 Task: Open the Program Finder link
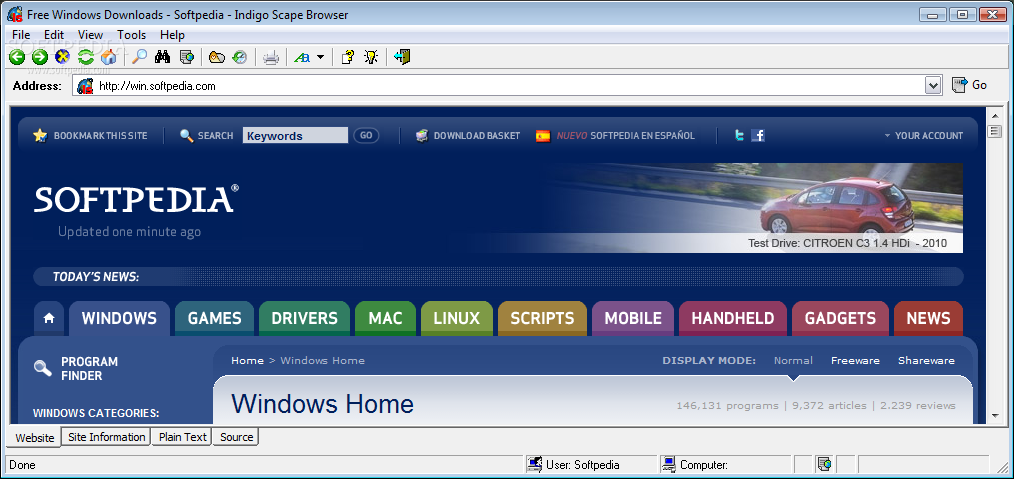[x=76, y=368]
